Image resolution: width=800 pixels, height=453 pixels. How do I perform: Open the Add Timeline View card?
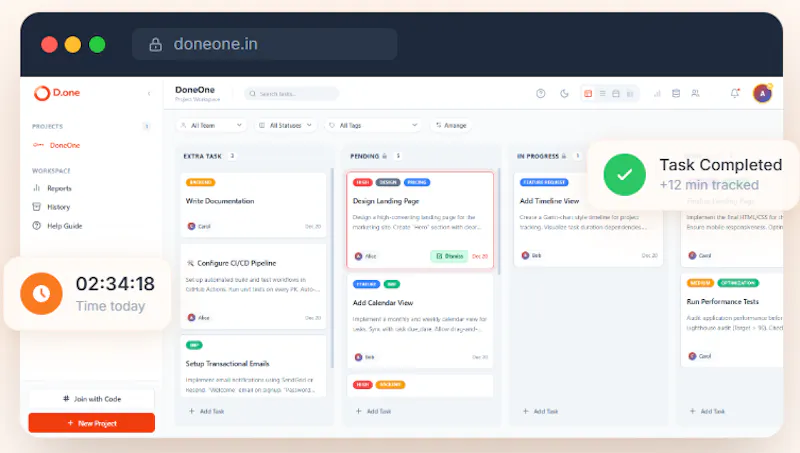click(588, 219)
